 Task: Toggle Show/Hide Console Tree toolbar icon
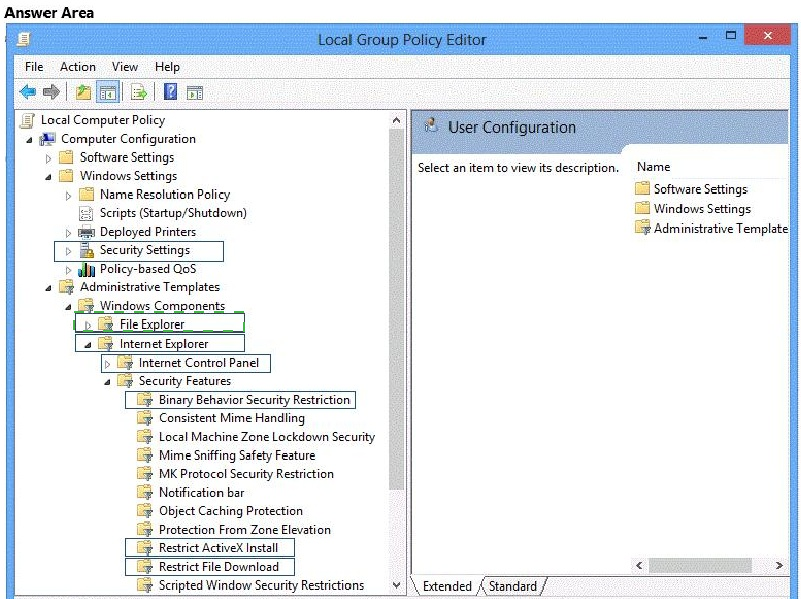108,92
